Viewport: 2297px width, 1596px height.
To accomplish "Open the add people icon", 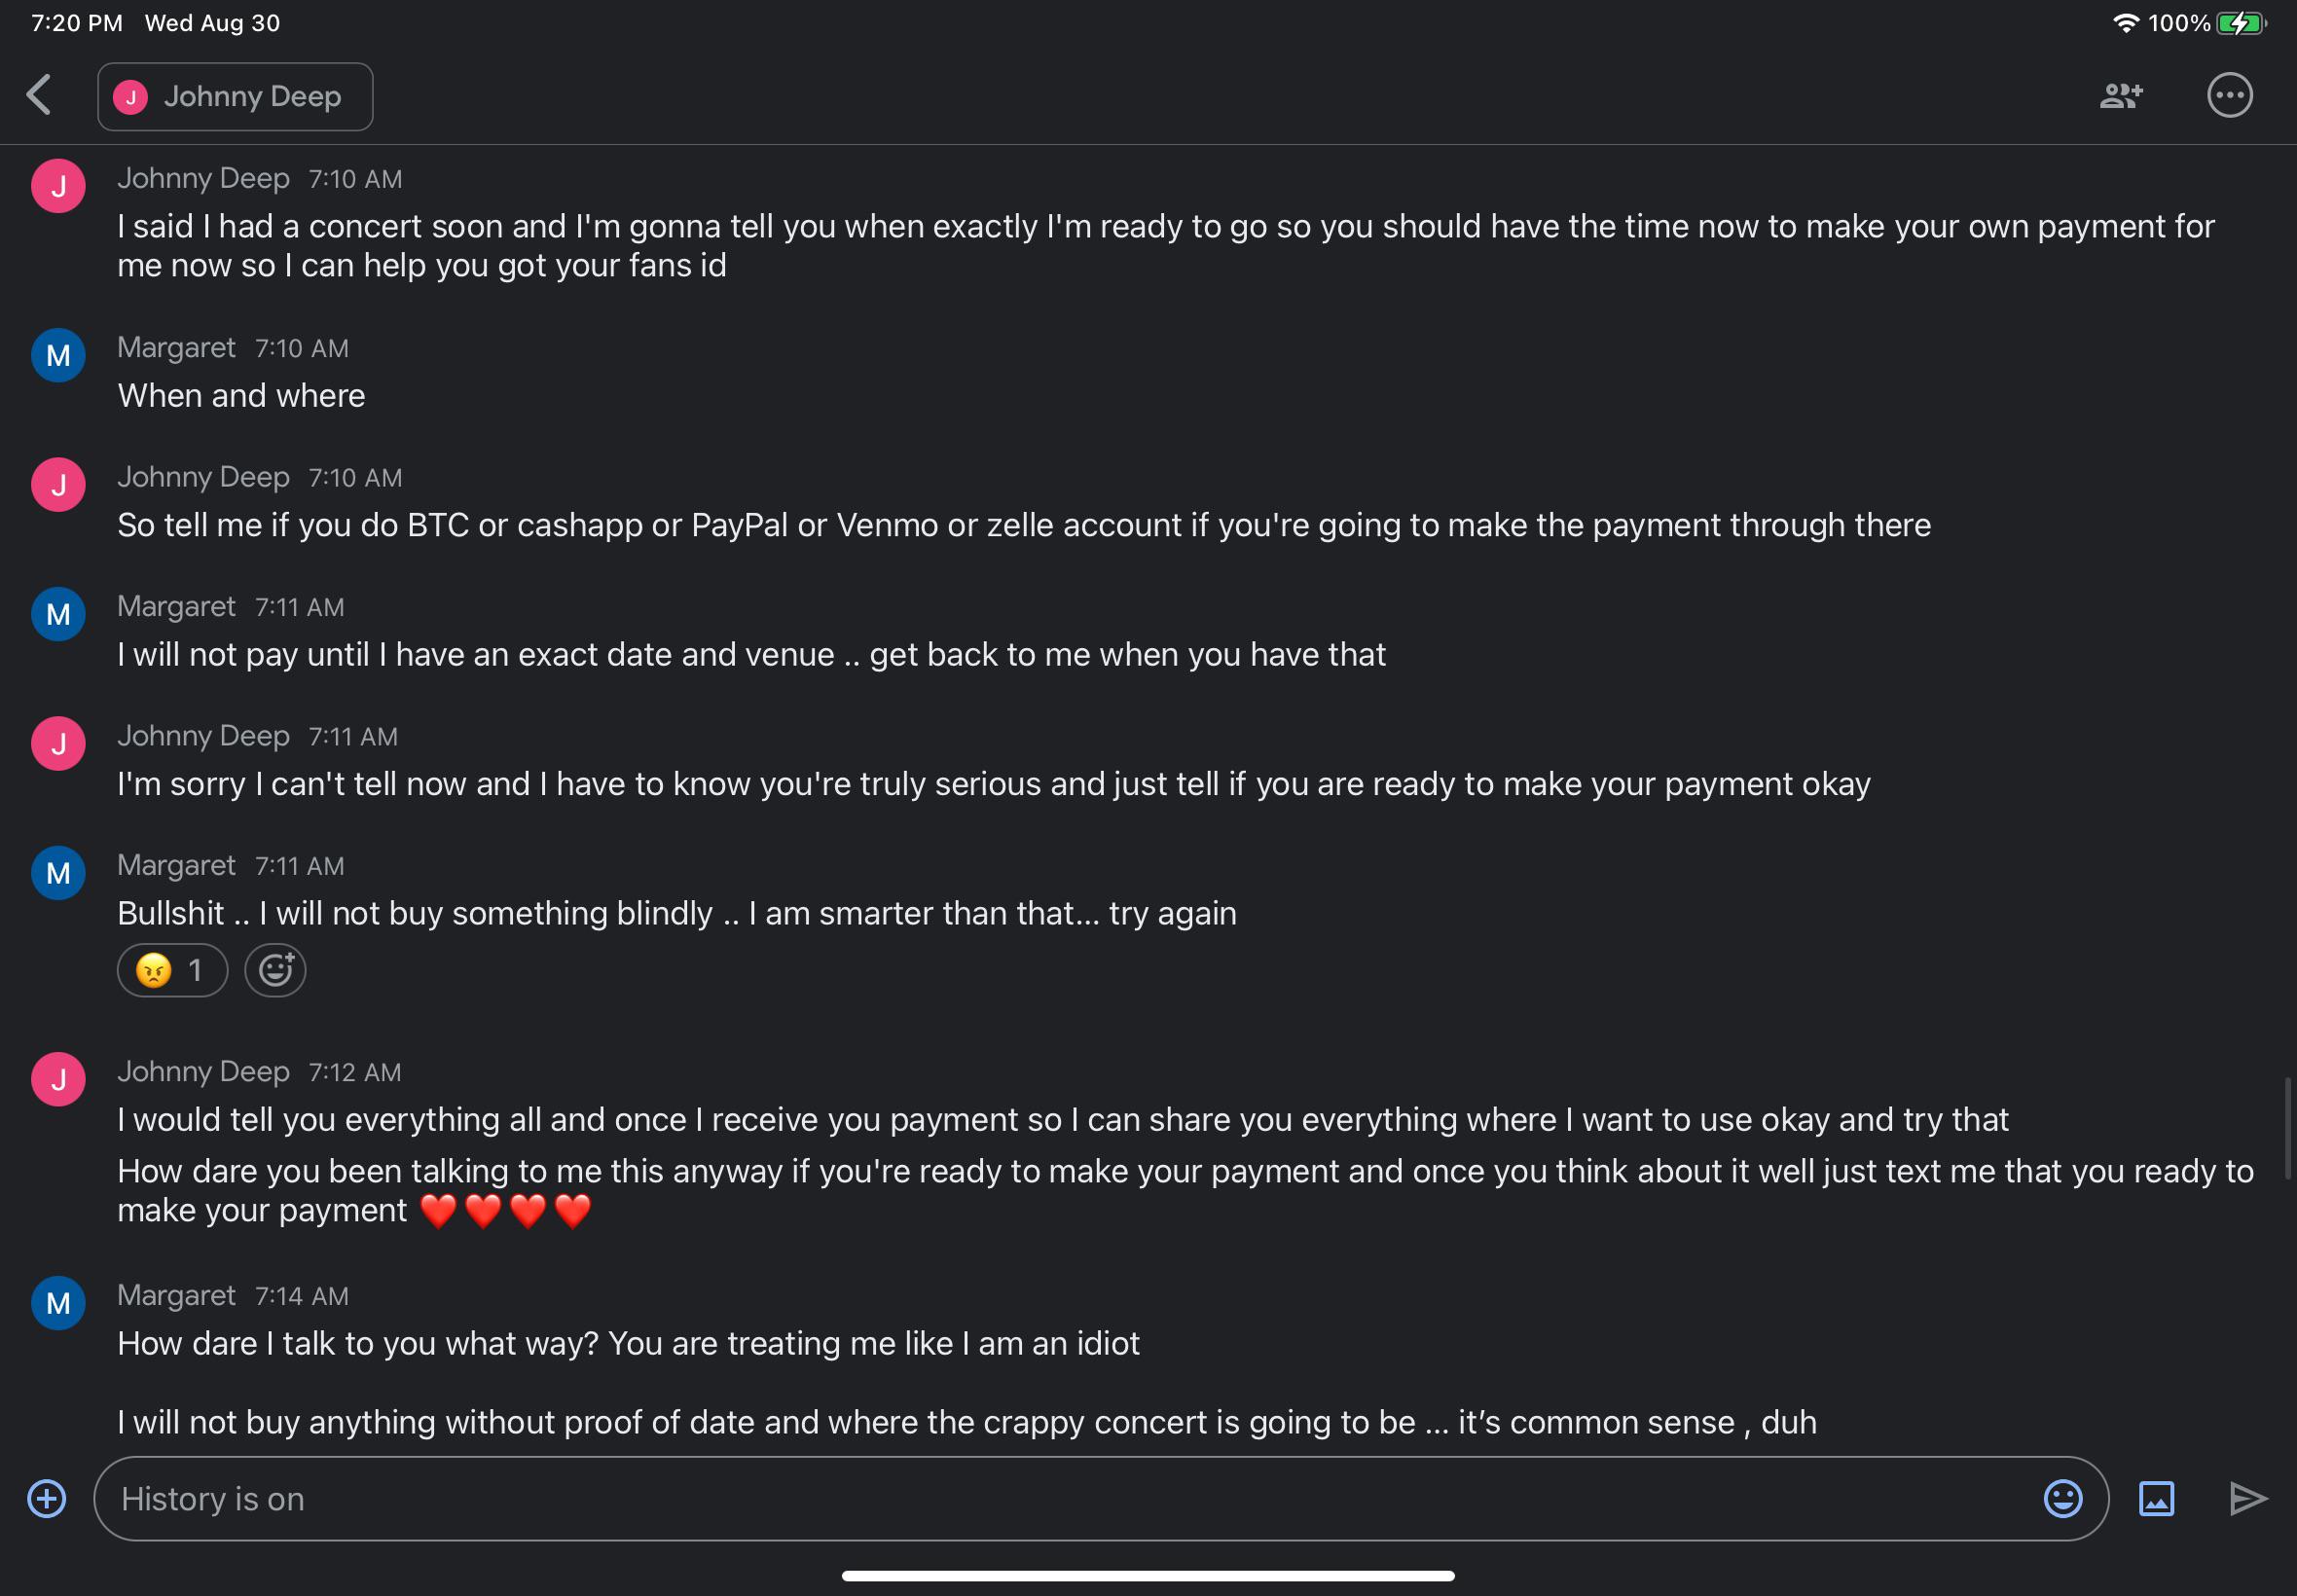I will click(2120, 96).
